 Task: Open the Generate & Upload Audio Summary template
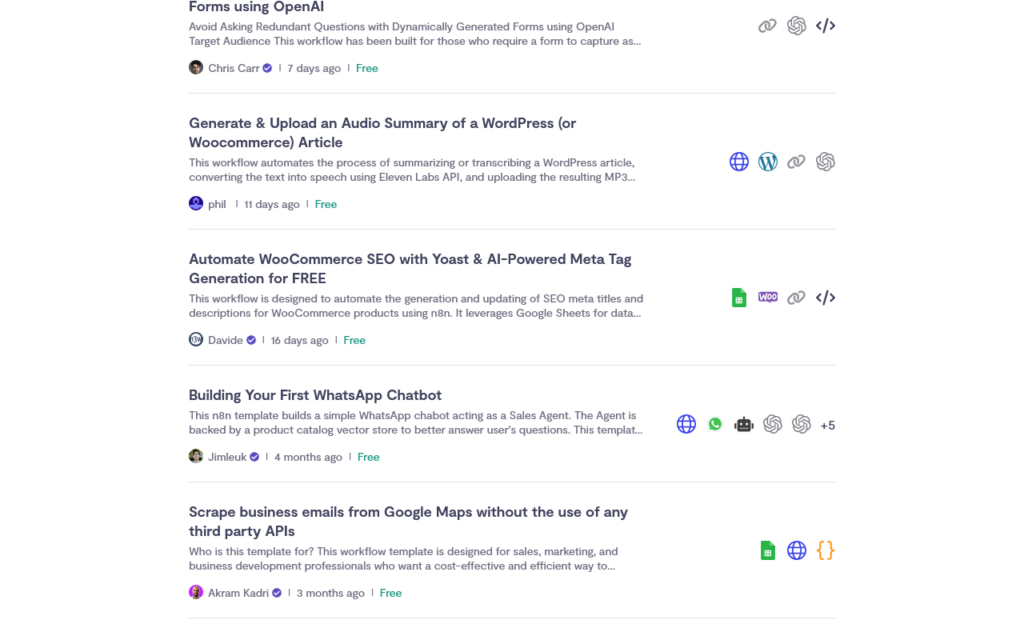point(382,133)
